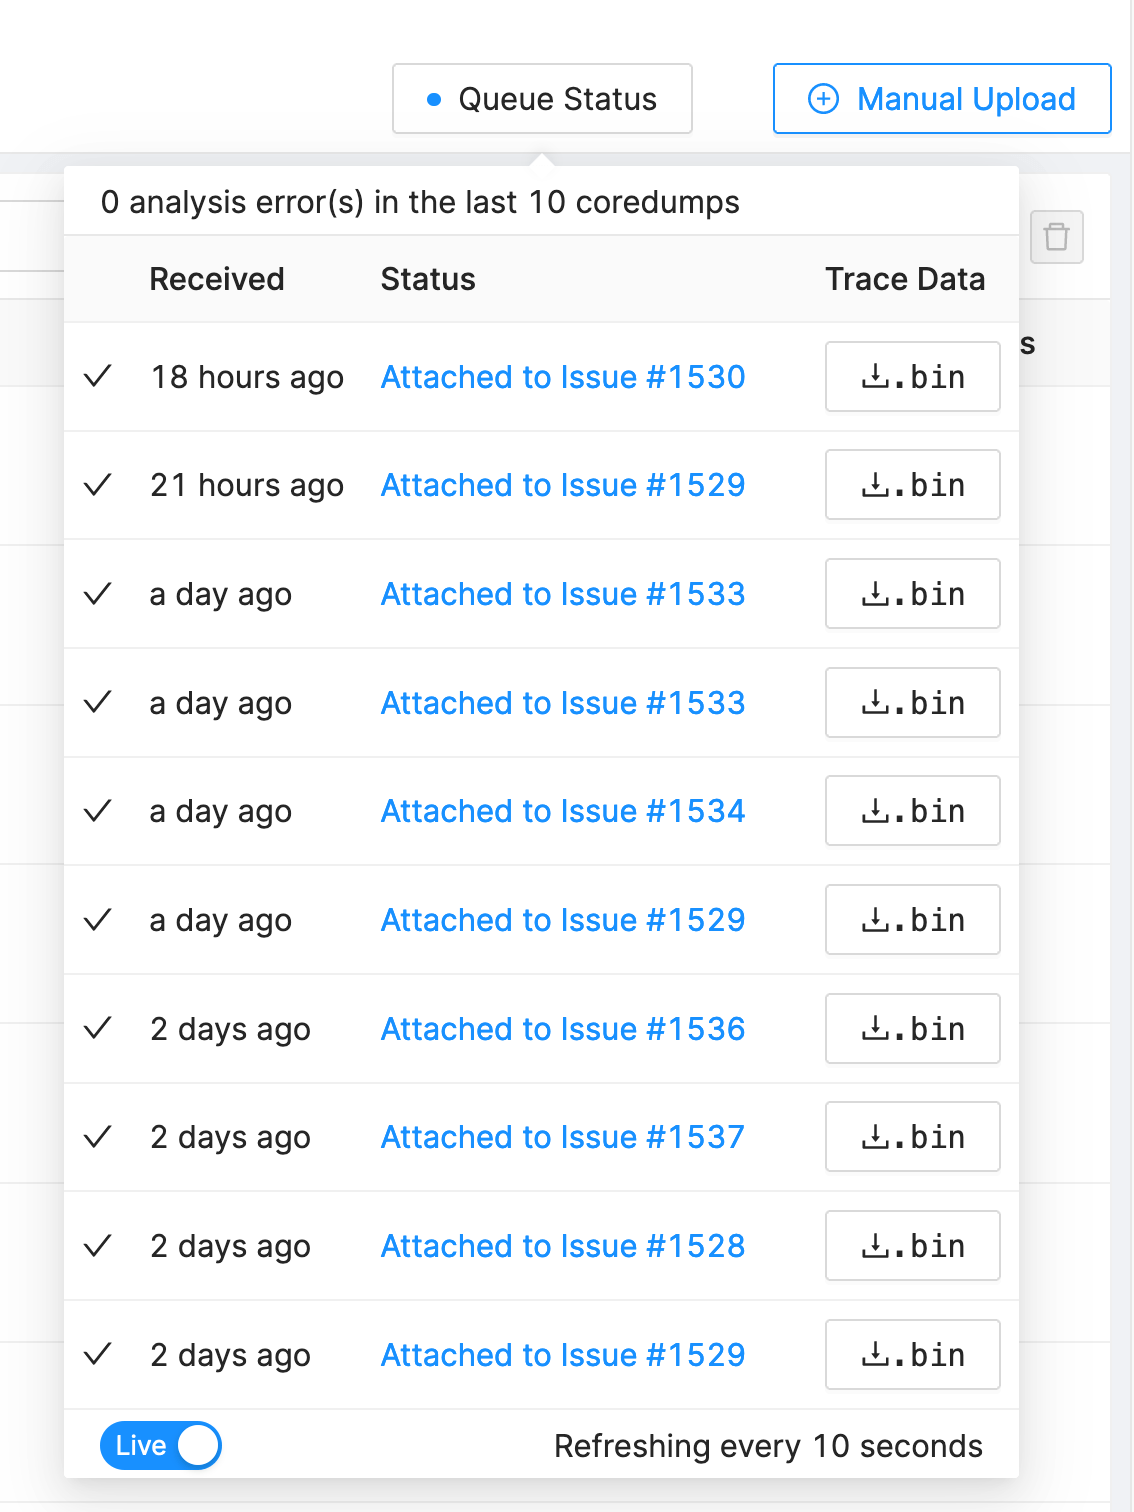Download .bin trace for the 18 hours ago coredump

click(912, 377)
